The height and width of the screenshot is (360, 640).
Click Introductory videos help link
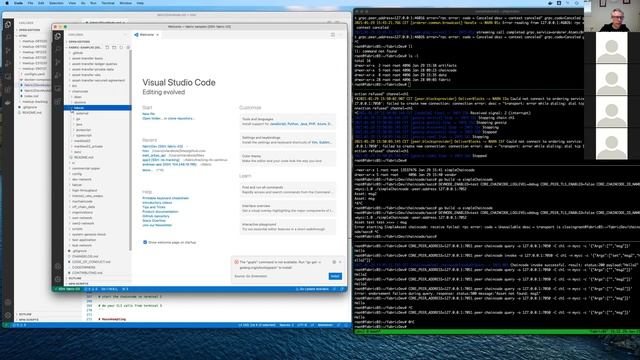tap(157, 202)
